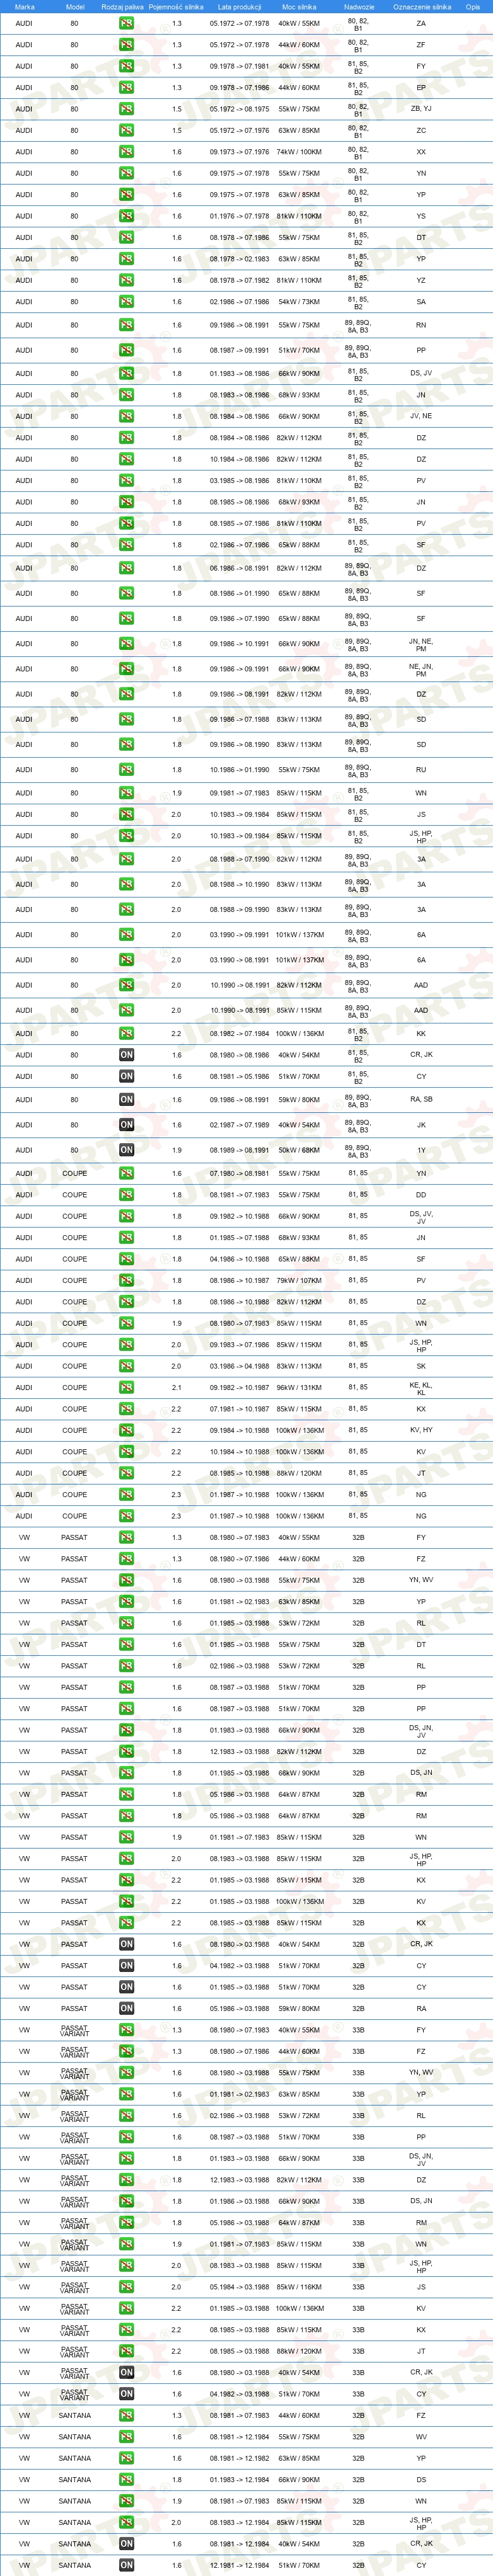The image size is (493, 2576).
Task: Click the Marka column header
Action: tap(24, 7)
